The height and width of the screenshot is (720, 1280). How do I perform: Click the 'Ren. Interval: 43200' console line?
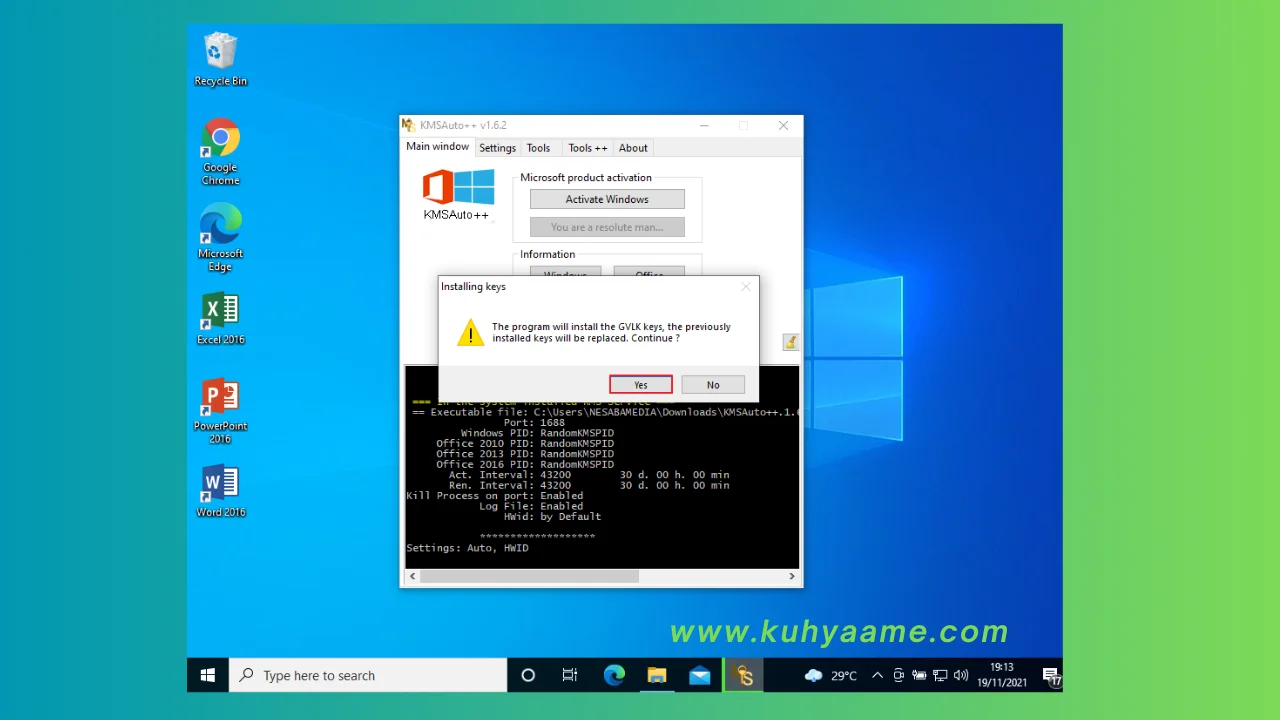point(589,485)
